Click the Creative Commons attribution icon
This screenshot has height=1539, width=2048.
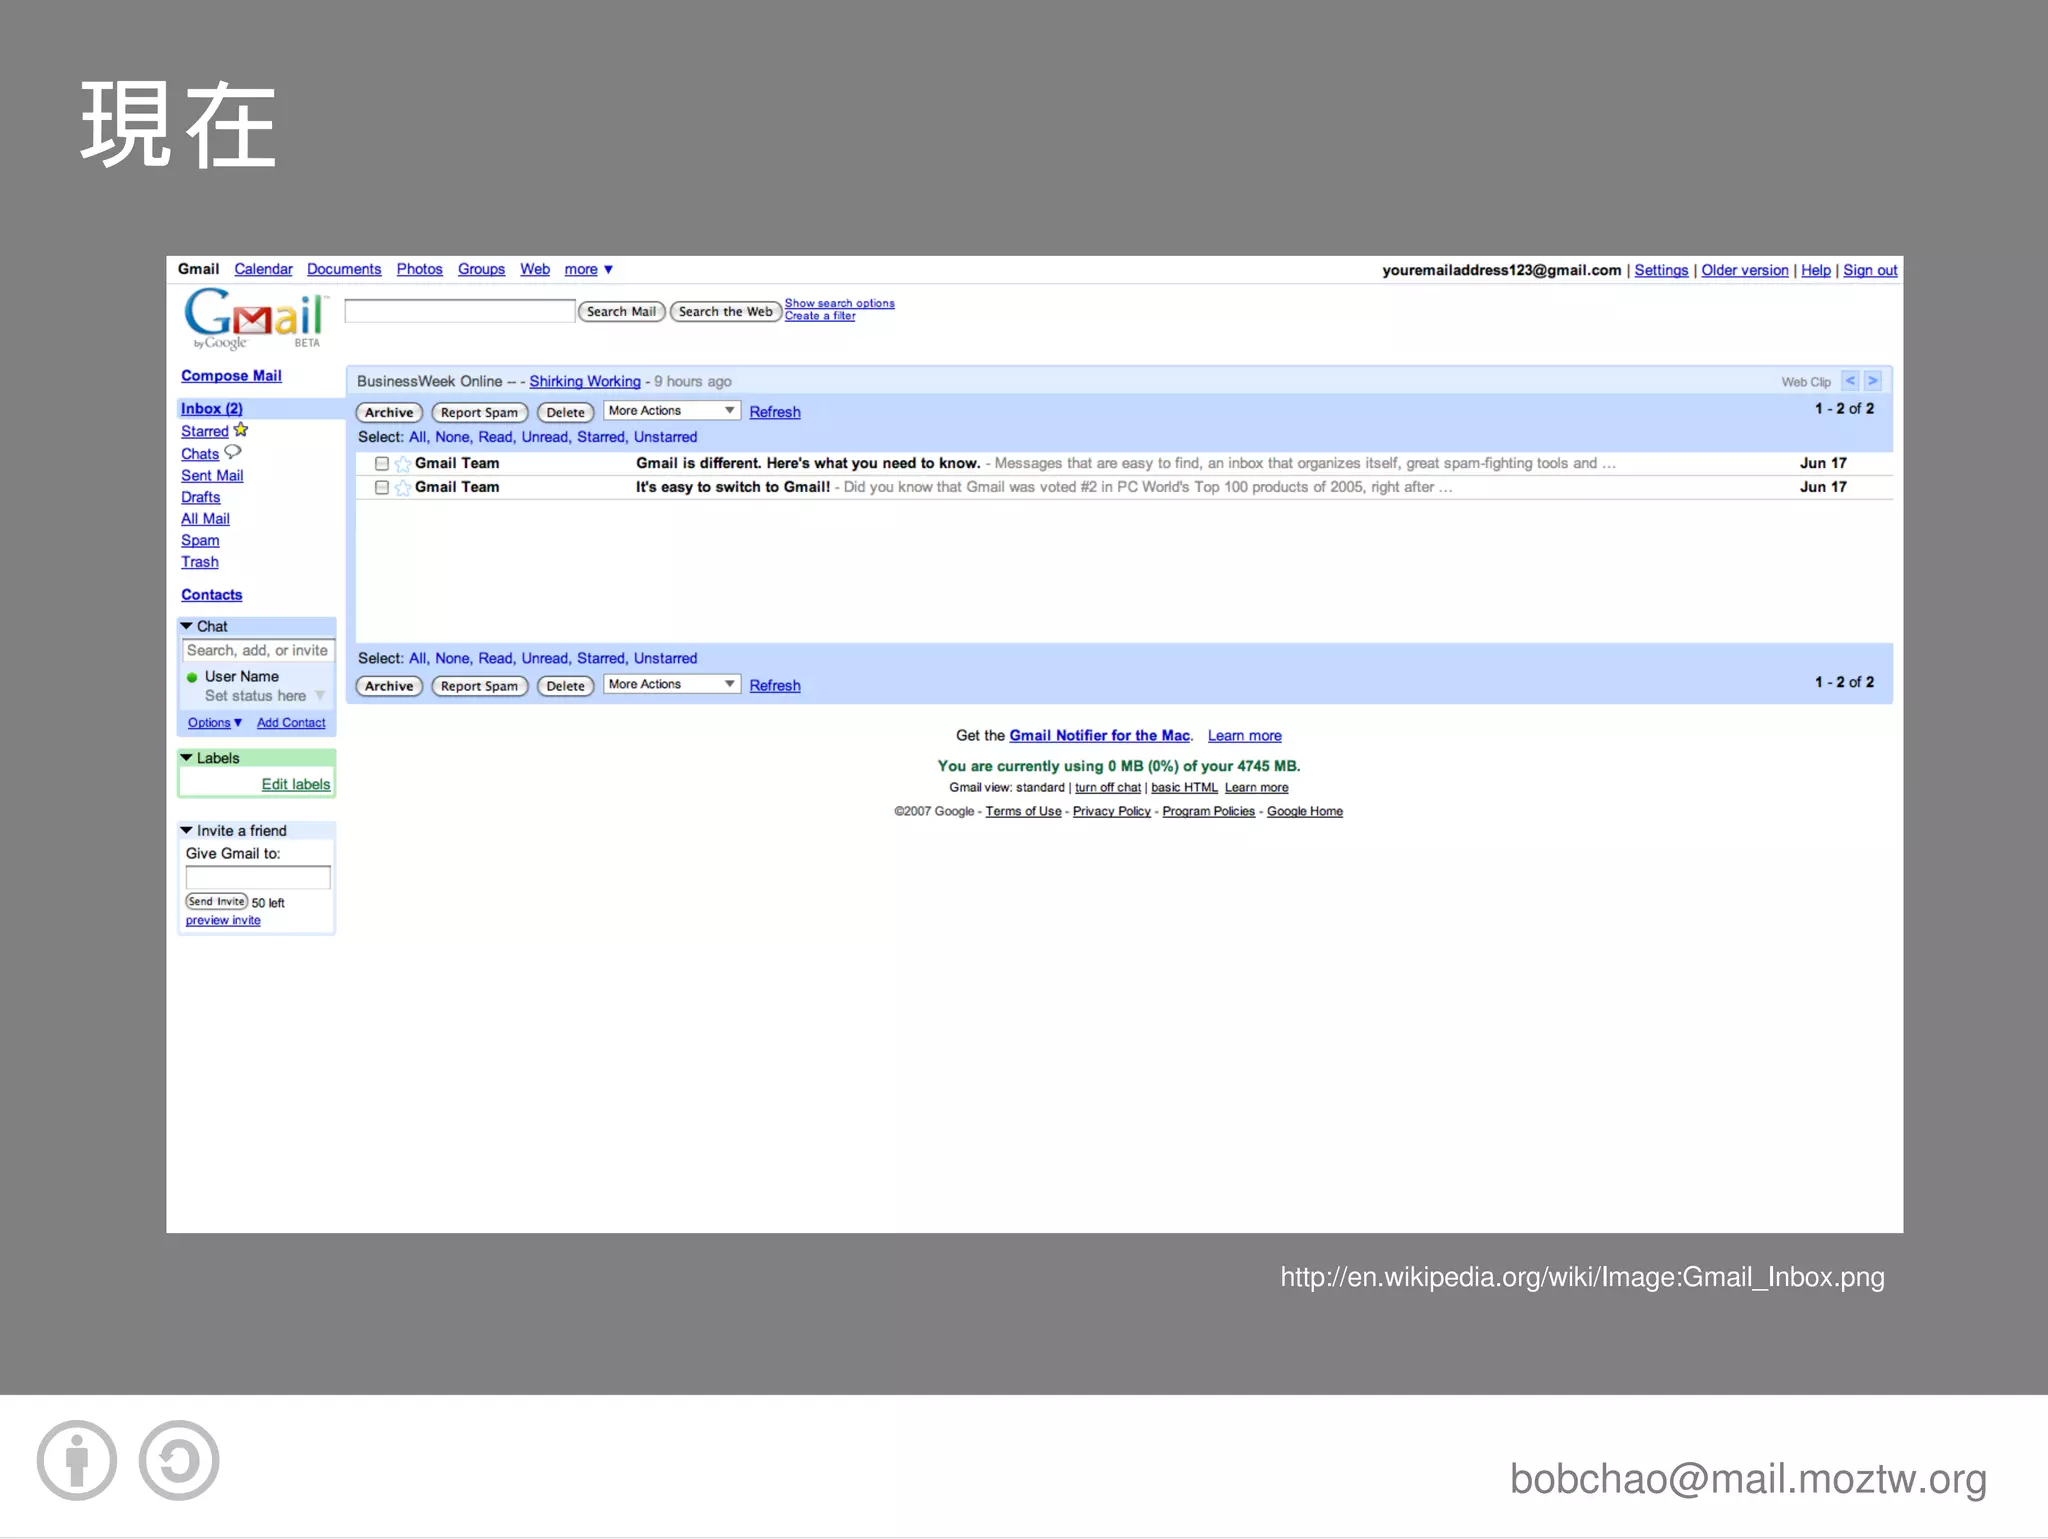click(x=77, y=1460)
